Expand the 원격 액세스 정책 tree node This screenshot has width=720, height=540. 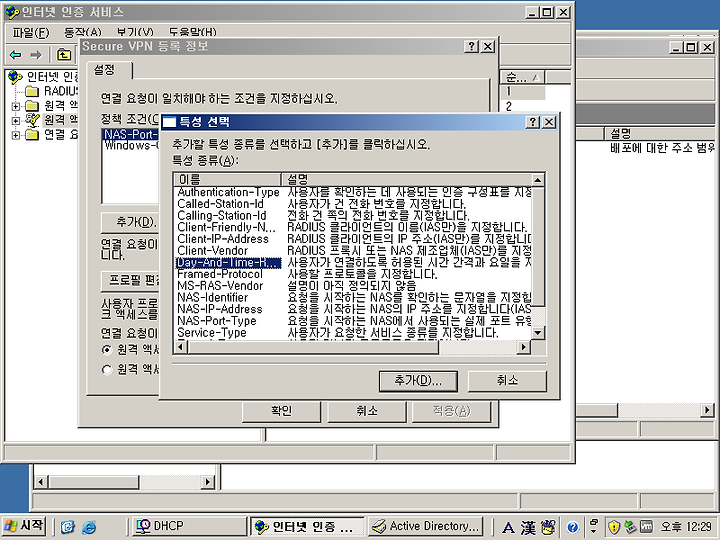[x=16, y=120]
